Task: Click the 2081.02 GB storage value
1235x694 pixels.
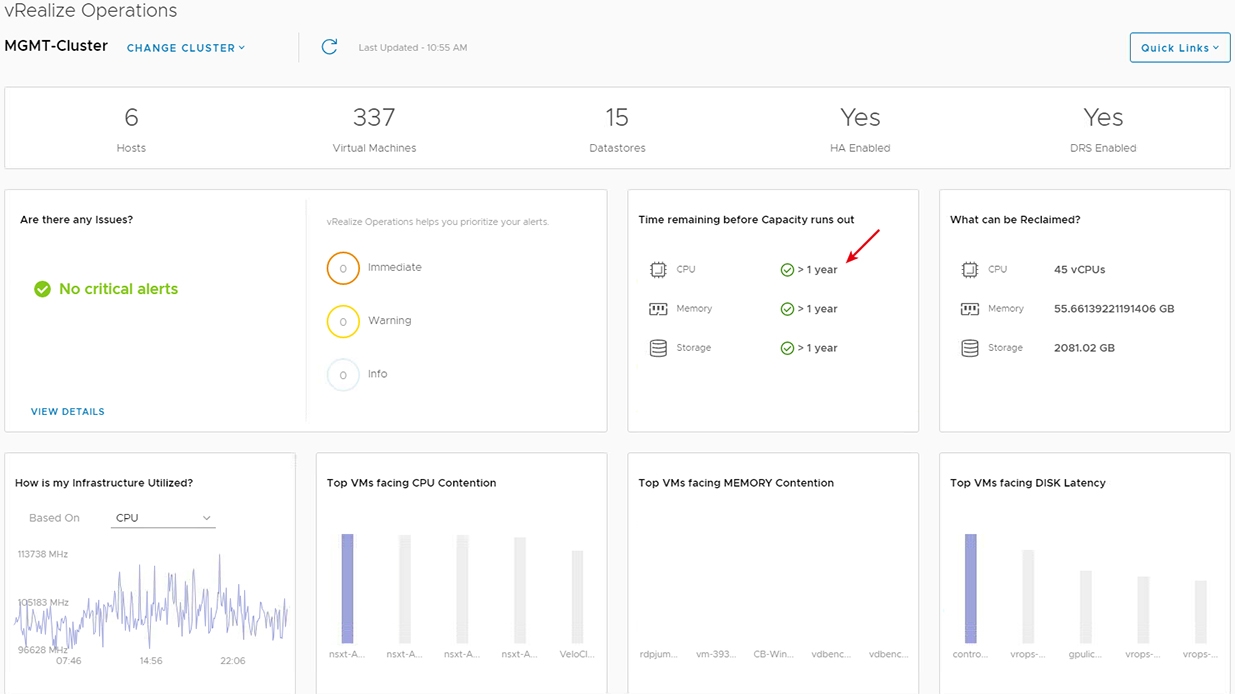Action: tap(1084, 348)
